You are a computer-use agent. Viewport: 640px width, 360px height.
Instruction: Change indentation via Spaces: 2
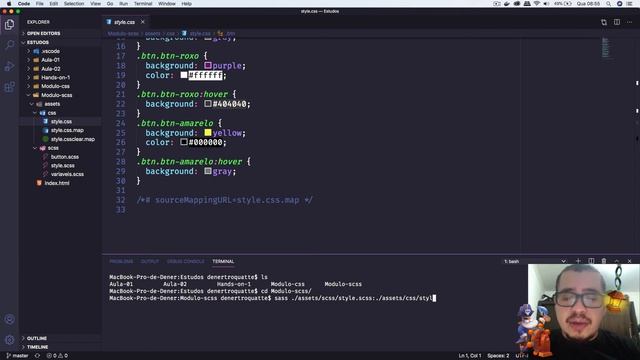point(498,356)
